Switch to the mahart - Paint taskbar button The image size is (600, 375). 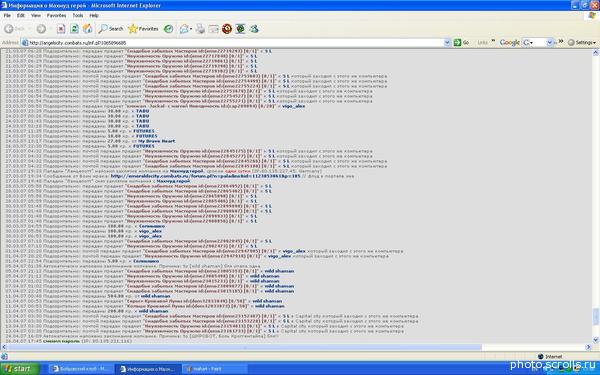[x=214, y=369]
